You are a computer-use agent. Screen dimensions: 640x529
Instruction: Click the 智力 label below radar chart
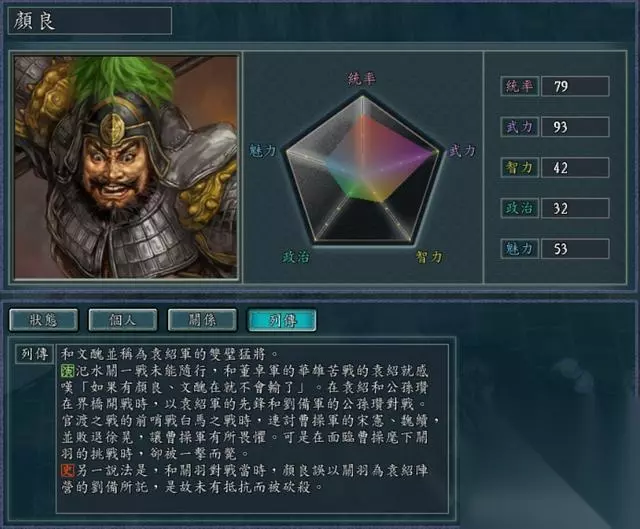pyautogui.click(x=429, y=257)
